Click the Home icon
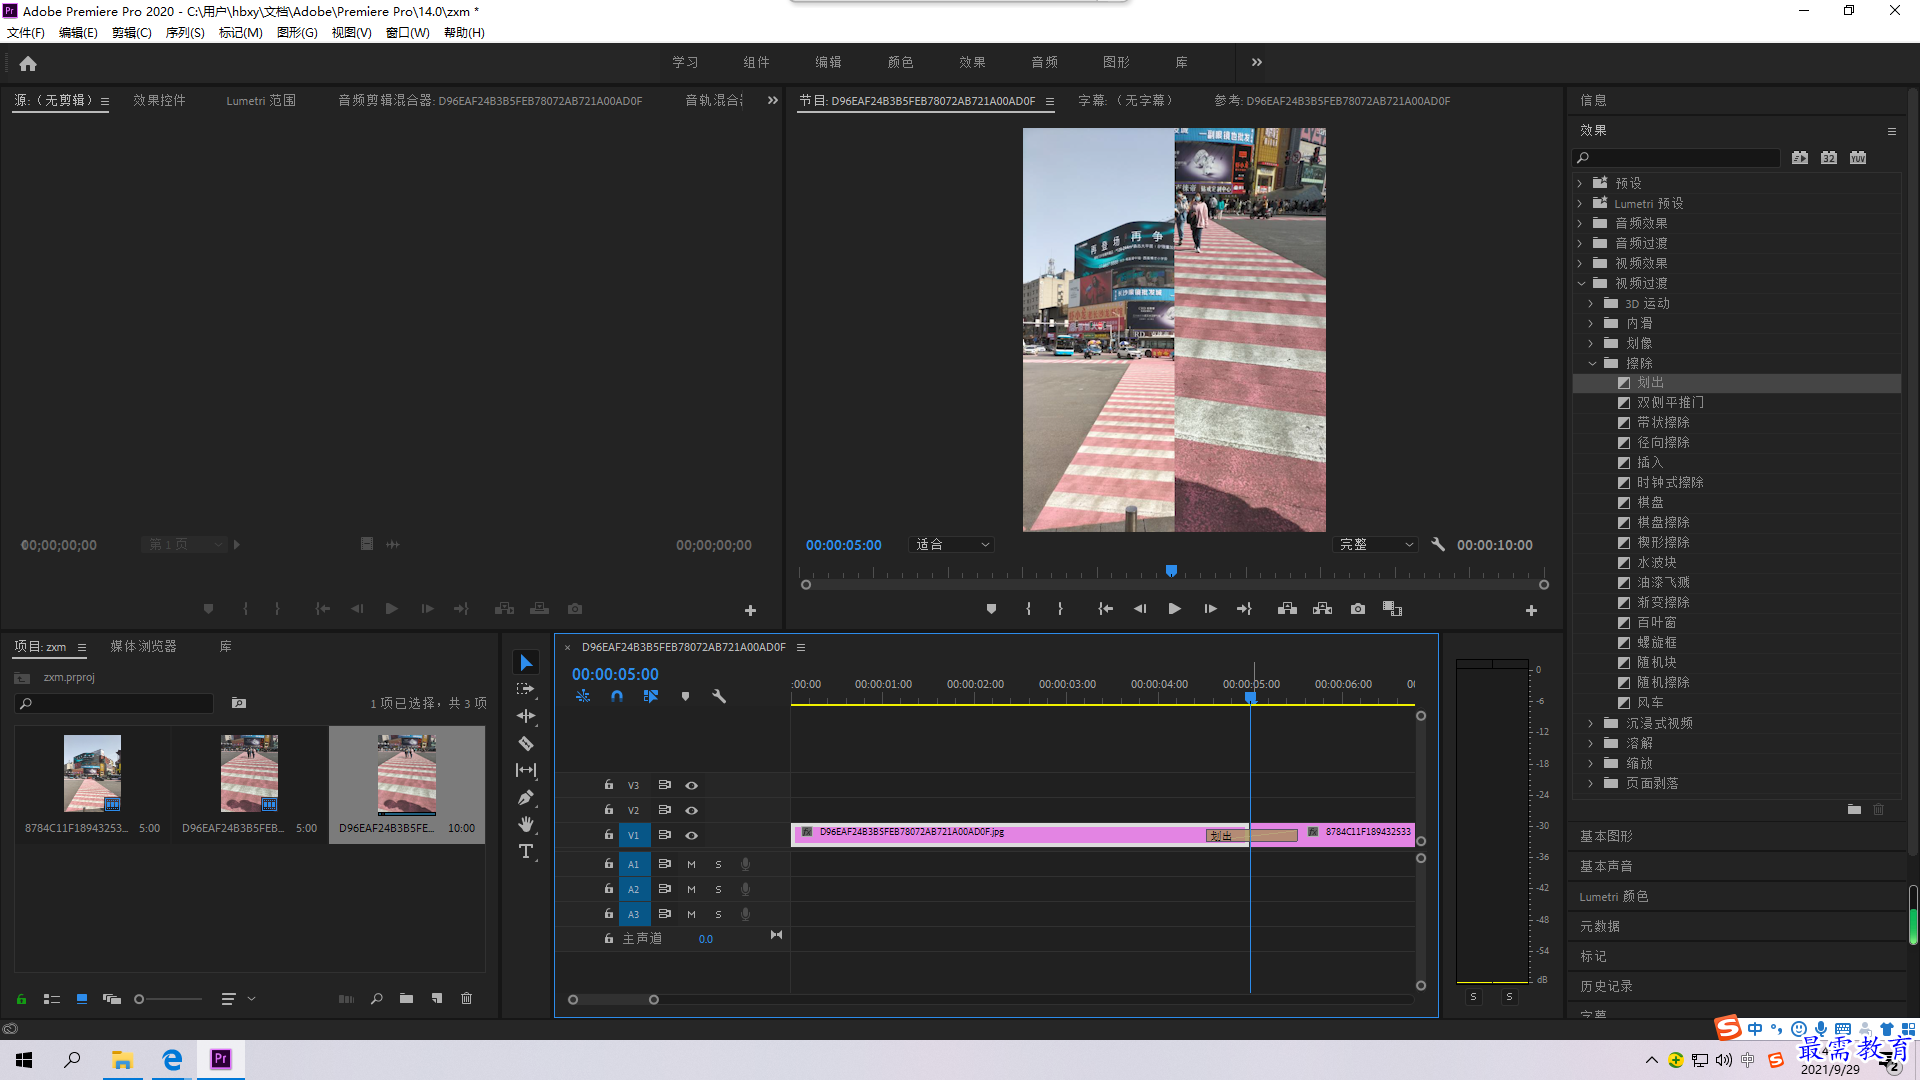 click(x=28, y=63)
